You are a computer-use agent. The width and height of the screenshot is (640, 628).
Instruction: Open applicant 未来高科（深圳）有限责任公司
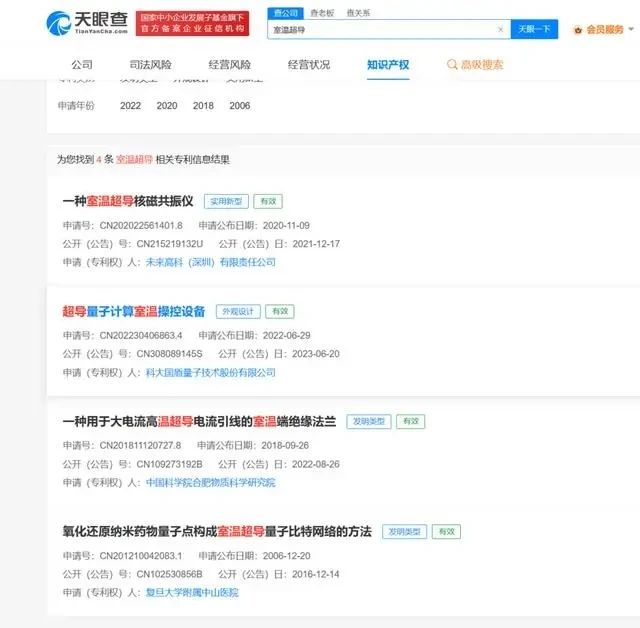(211, 262)
